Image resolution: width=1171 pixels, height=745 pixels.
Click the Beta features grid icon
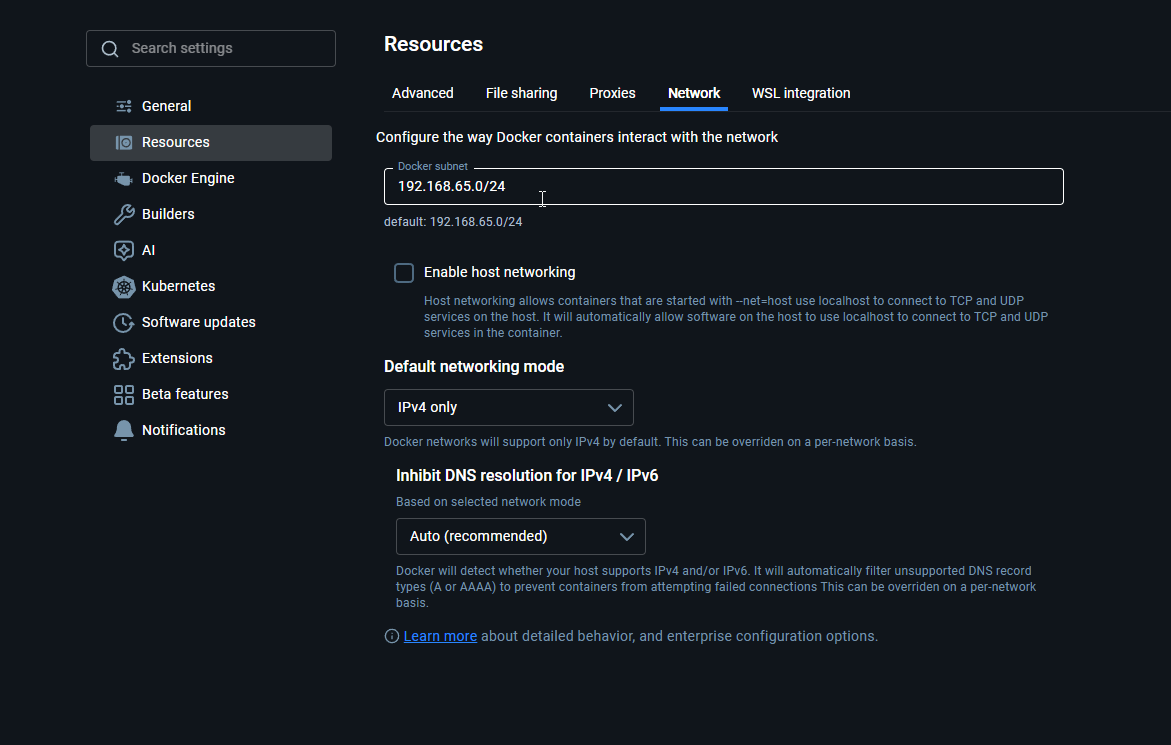[124, 394]
